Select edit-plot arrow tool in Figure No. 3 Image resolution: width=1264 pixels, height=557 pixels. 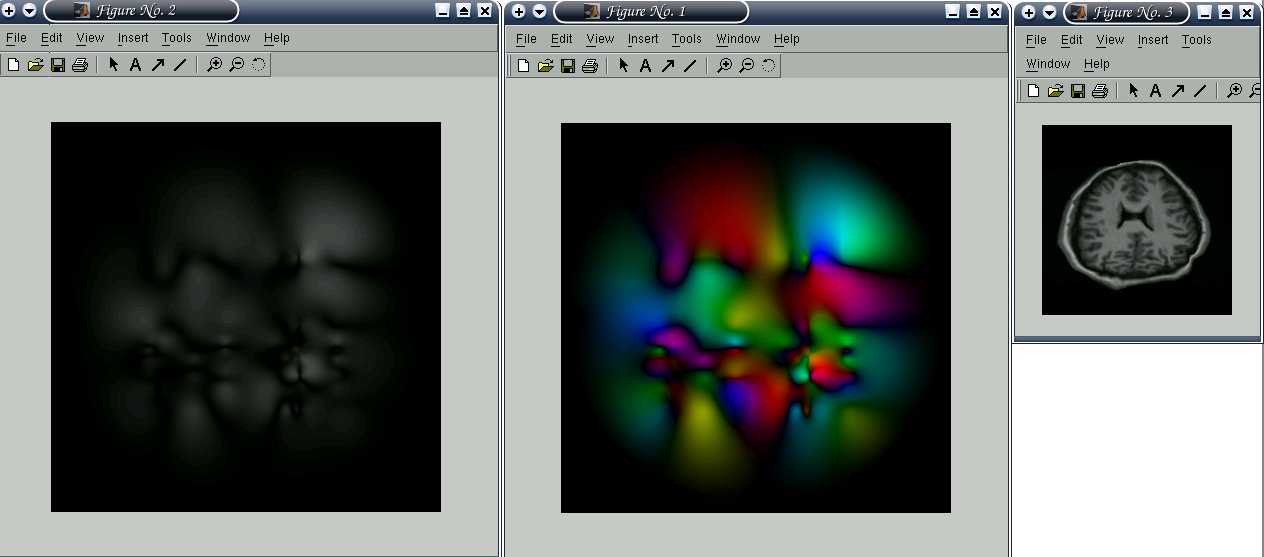point(1133,91)
